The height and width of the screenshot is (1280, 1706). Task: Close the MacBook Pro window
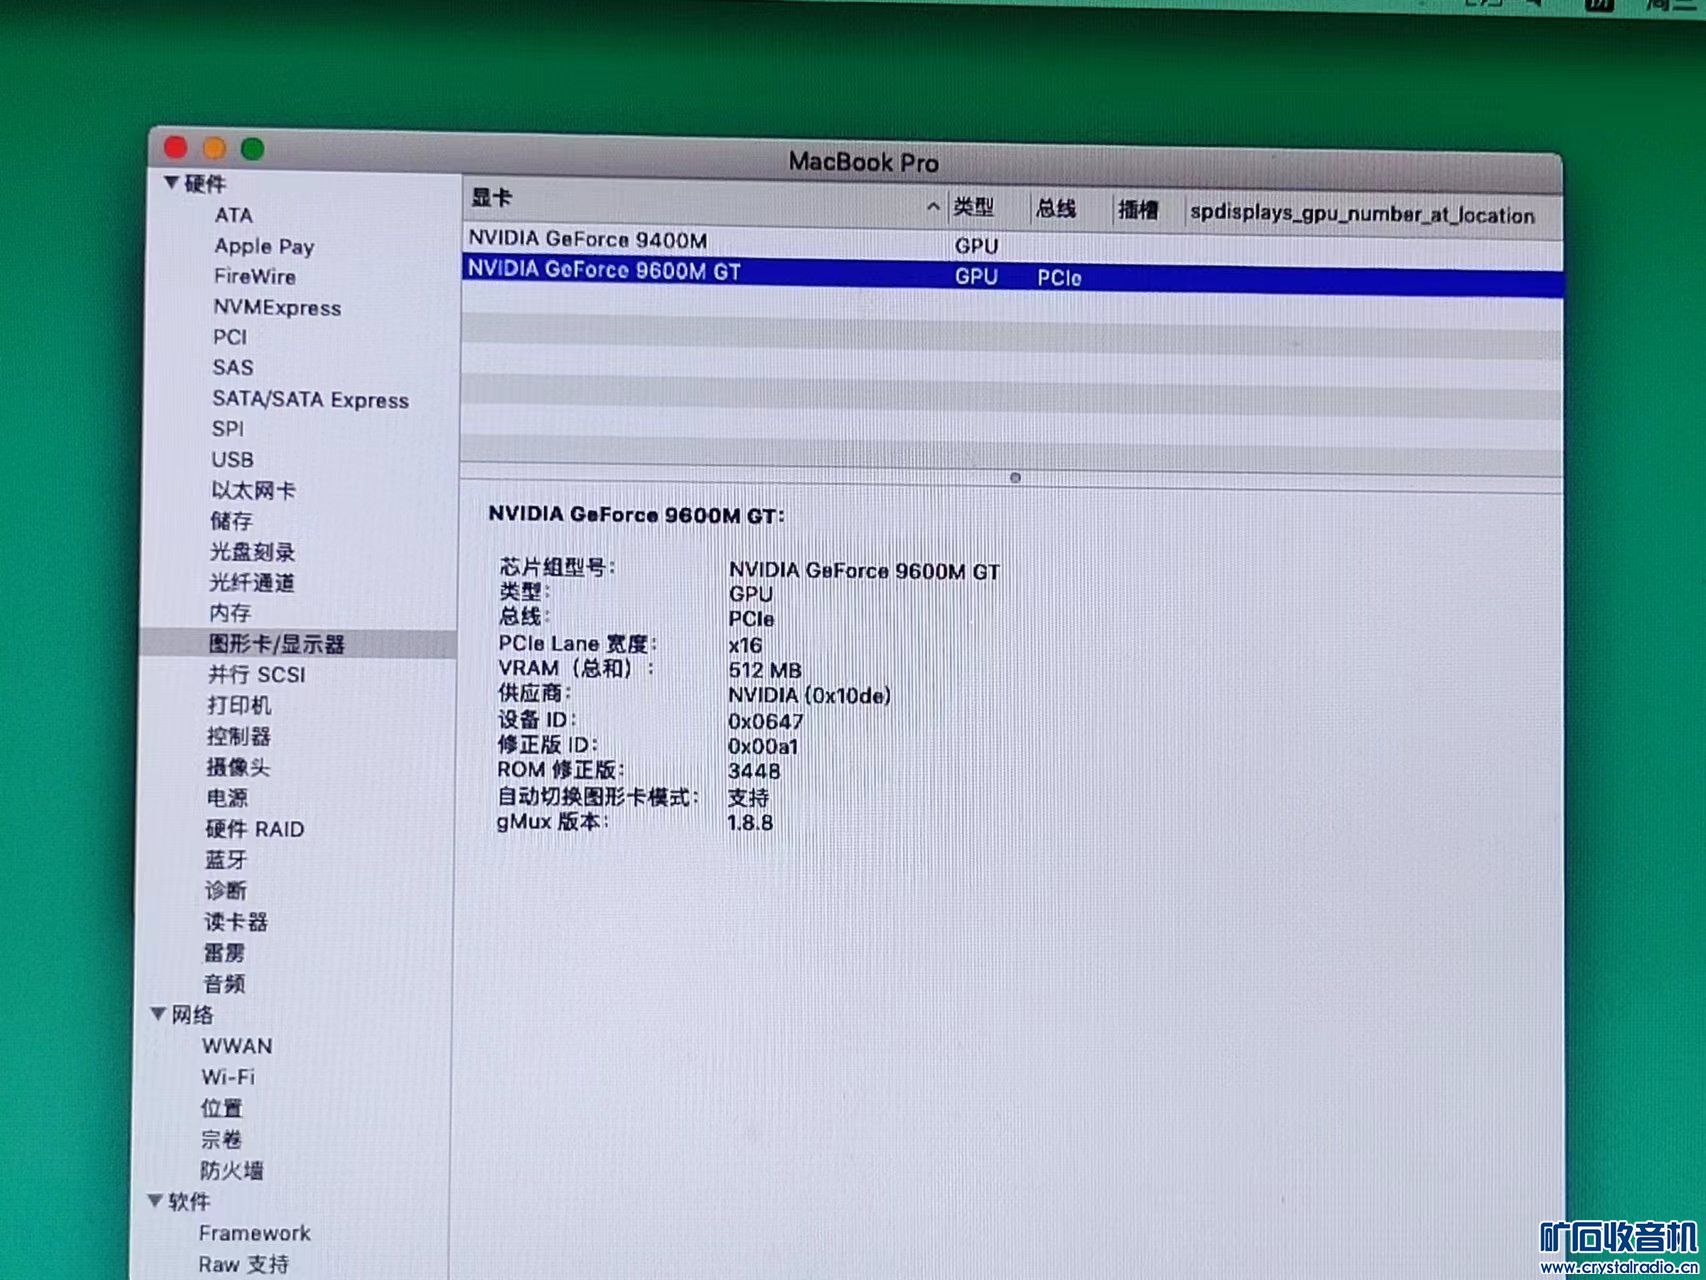tap(176, 148)
